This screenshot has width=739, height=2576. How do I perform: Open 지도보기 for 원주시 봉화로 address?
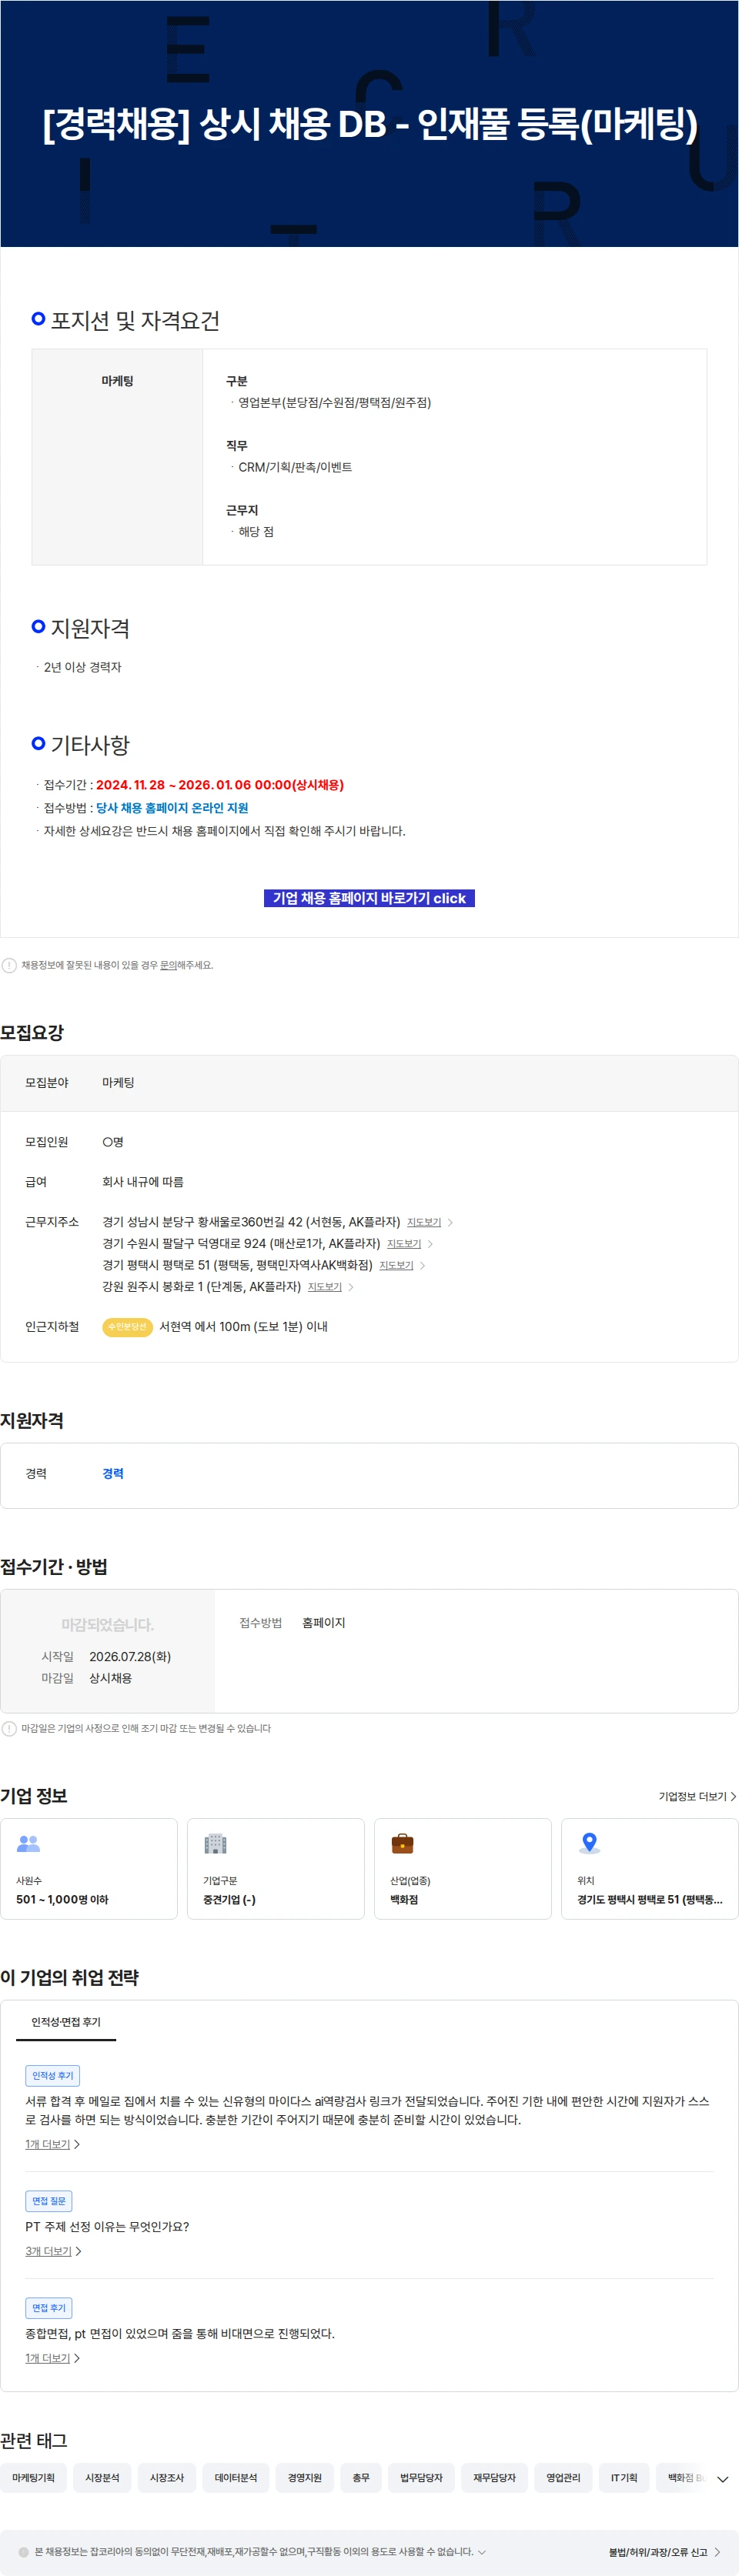pos(325,1287)
